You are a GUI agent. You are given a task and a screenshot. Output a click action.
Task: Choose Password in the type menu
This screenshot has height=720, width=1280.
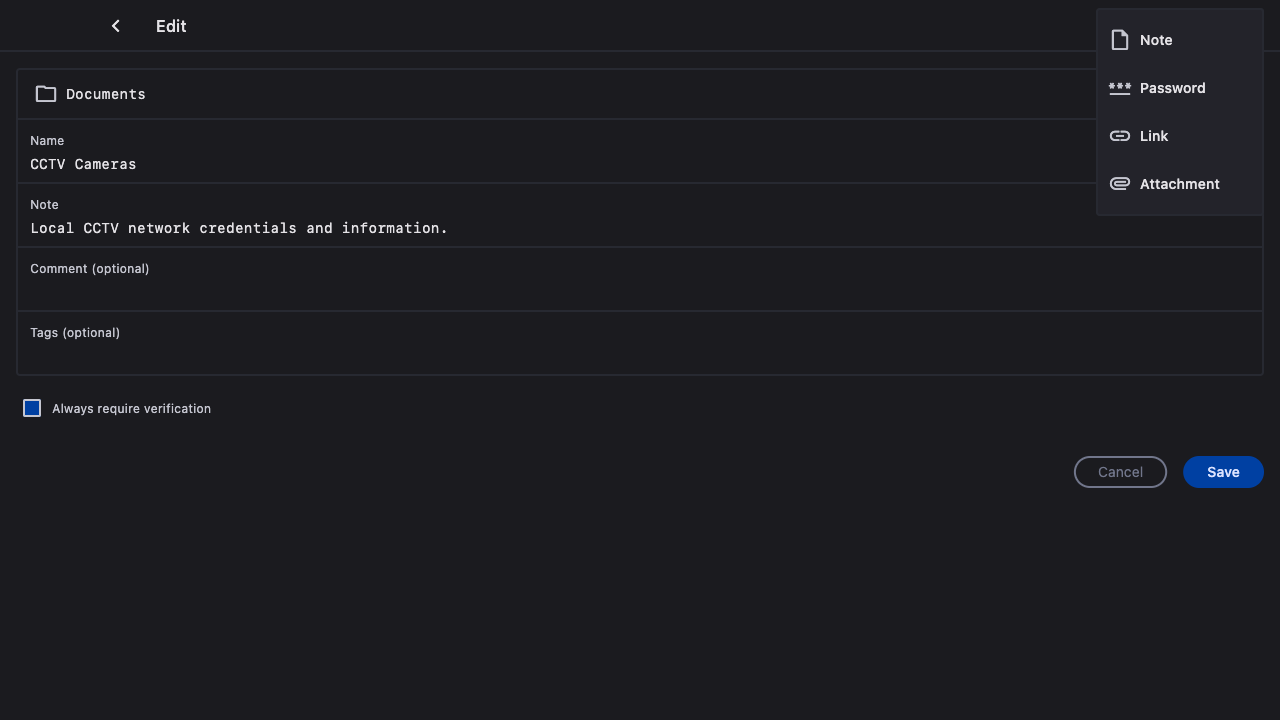[x=1172, y=88]
